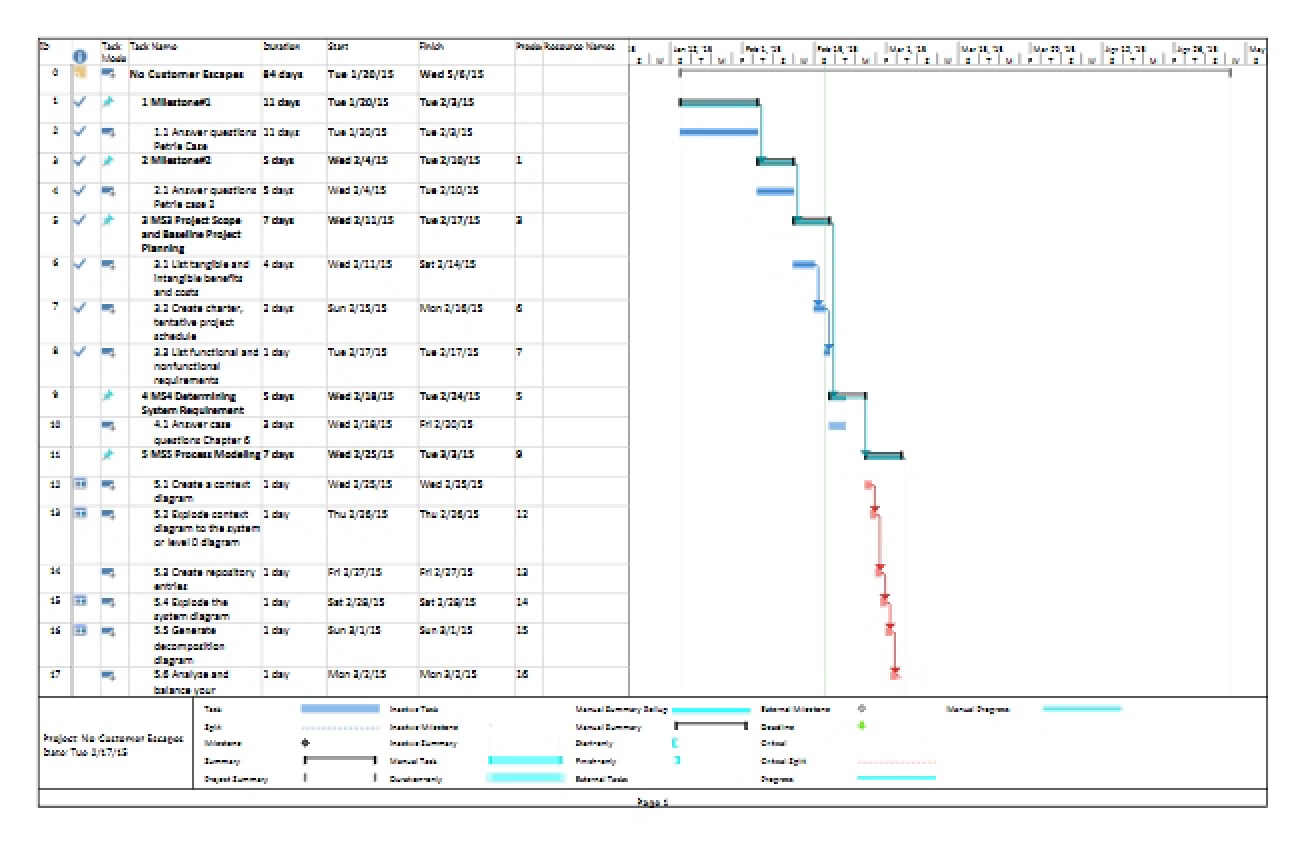Click the checkmark indicator for 2 Milestone#2
The width and height of the screenshot is (1306, 846).
pos(80,160)
